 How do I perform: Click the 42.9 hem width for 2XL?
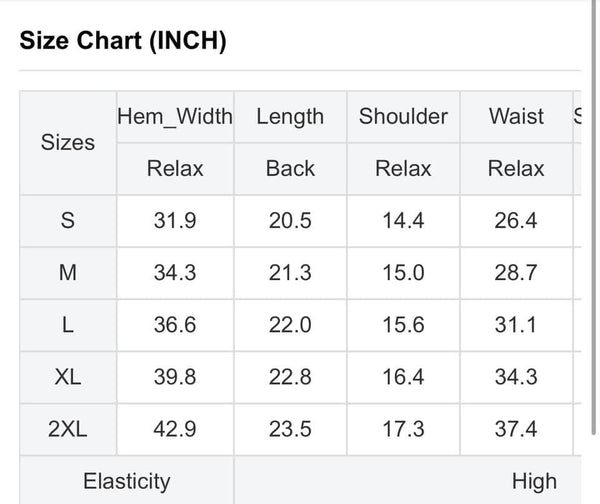pyautogui.click(x=175, y=429)
